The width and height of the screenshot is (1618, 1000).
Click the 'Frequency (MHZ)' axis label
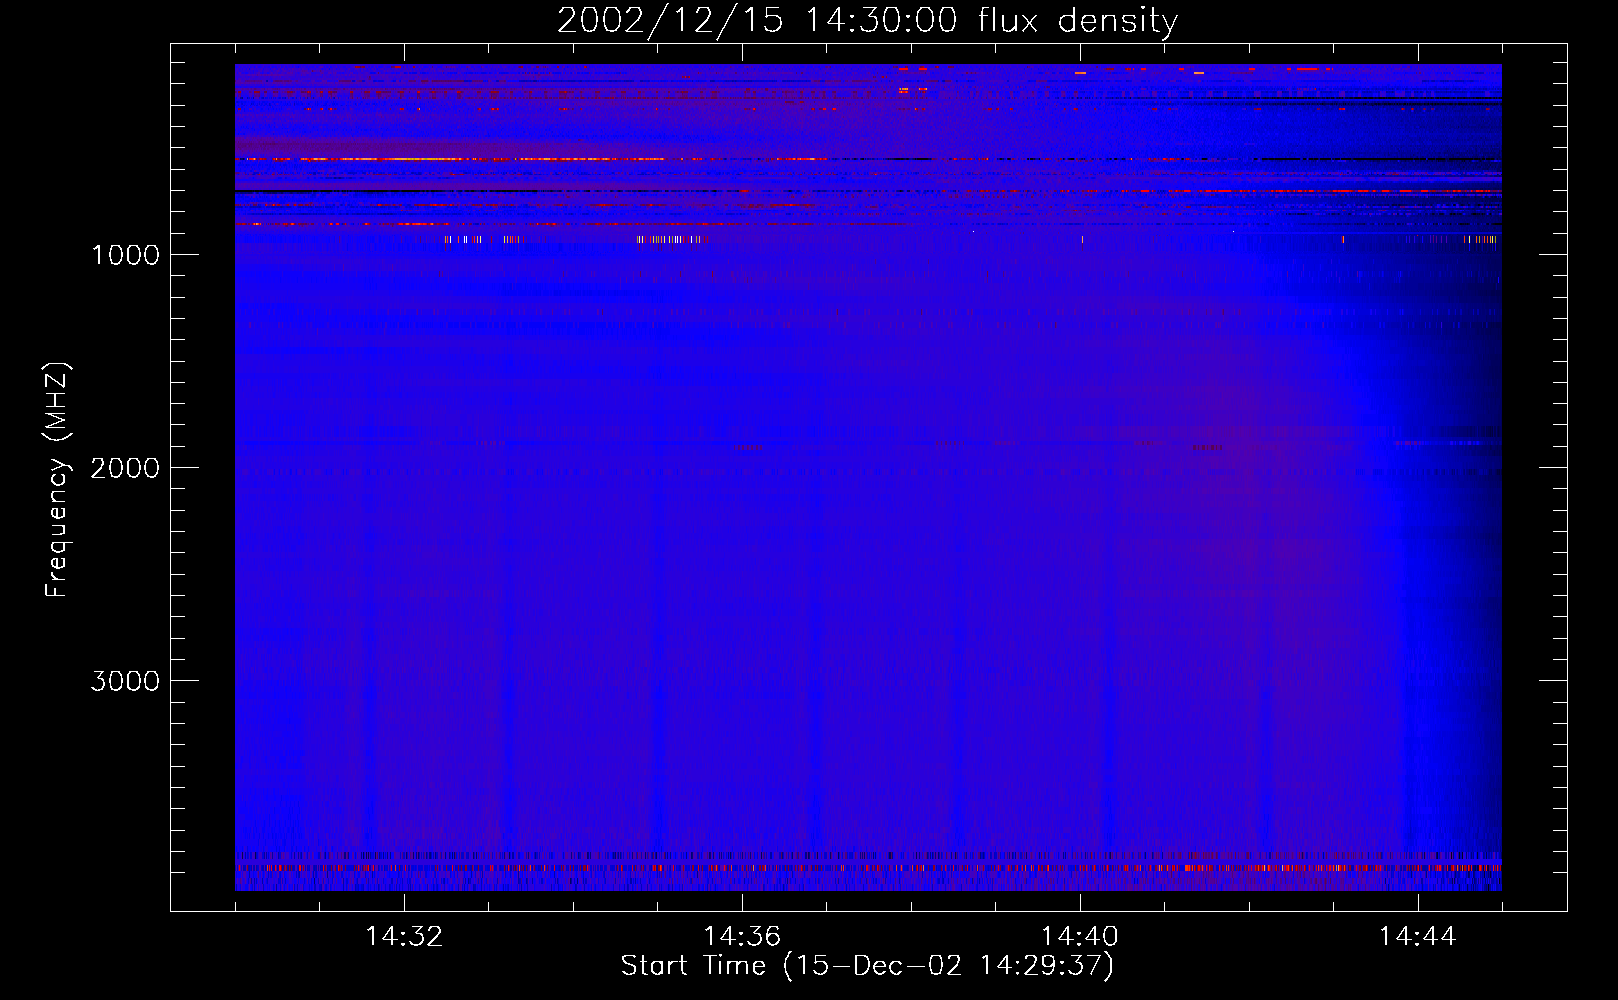click(x=57, y=480)
